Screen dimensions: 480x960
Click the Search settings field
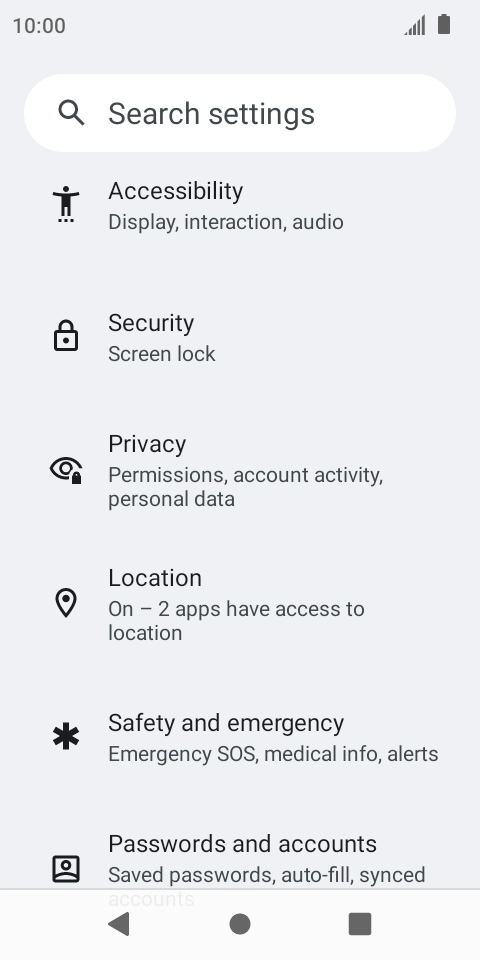click(240, 113)
